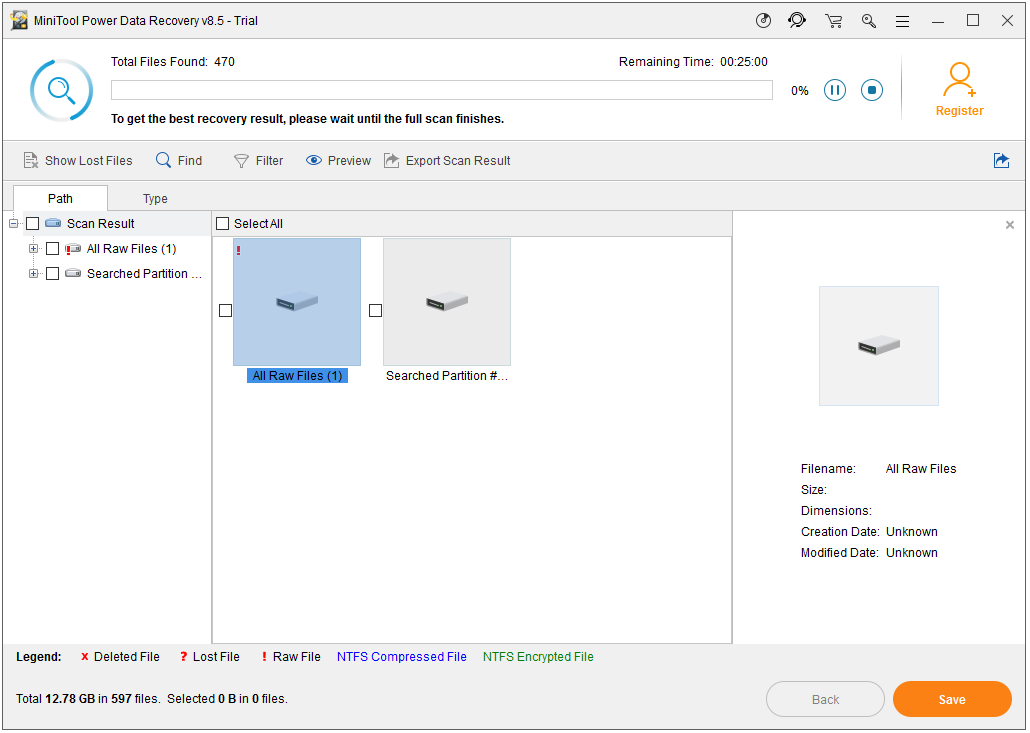Collapse the Scan Result tree node
1030x733 pixels.
(x=13, y=224)
